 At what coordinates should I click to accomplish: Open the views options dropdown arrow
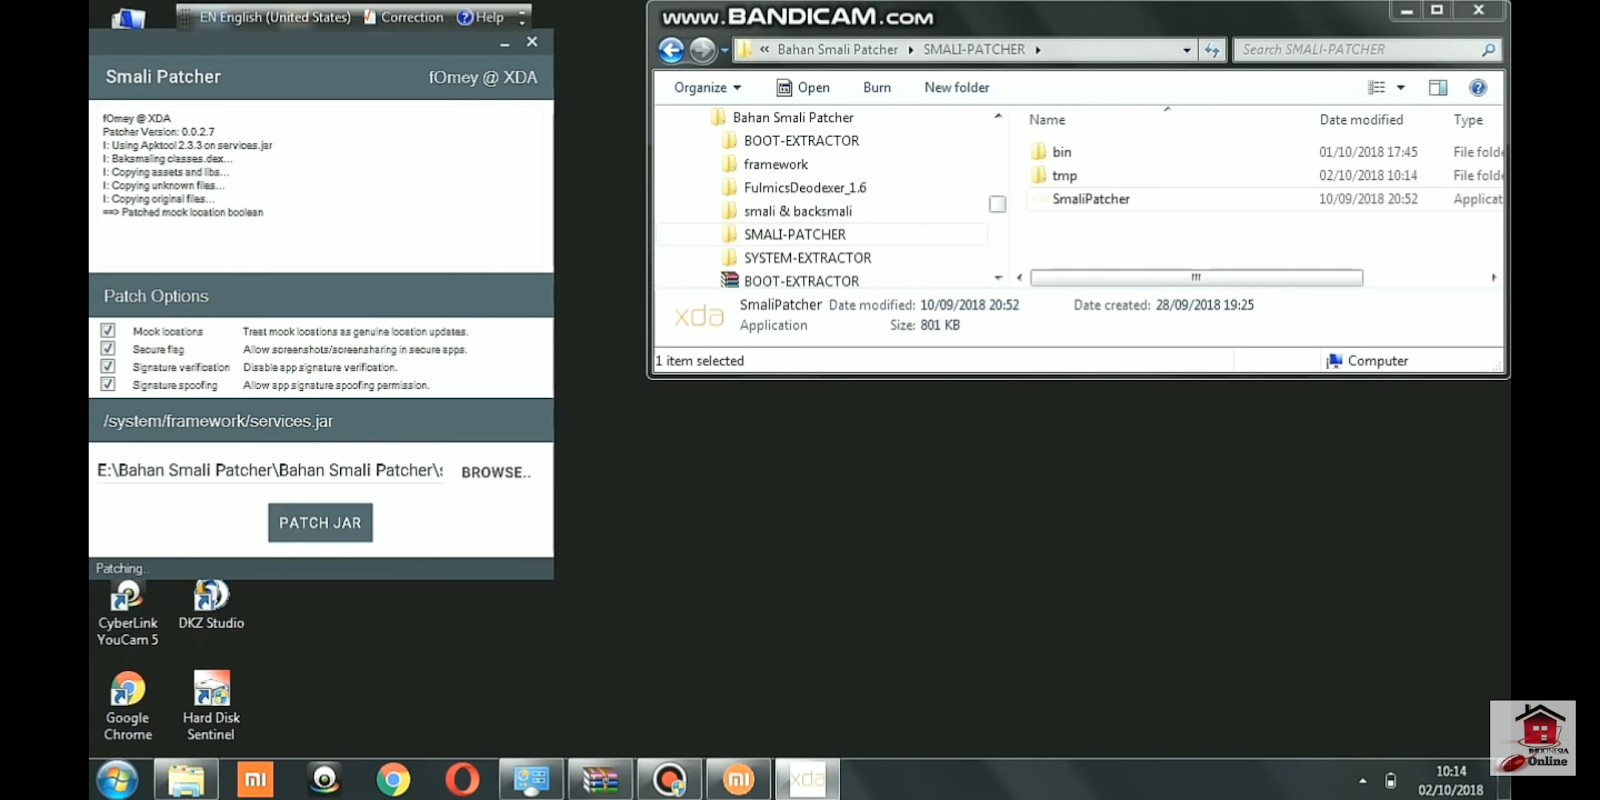pos(1401,88)
